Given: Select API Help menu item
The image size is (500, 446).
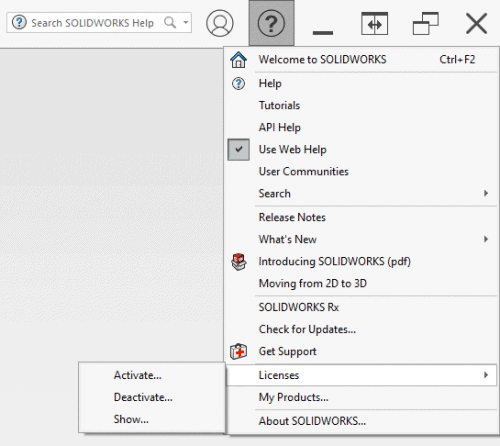Looking at the screenshot, I should coord(362,127).
